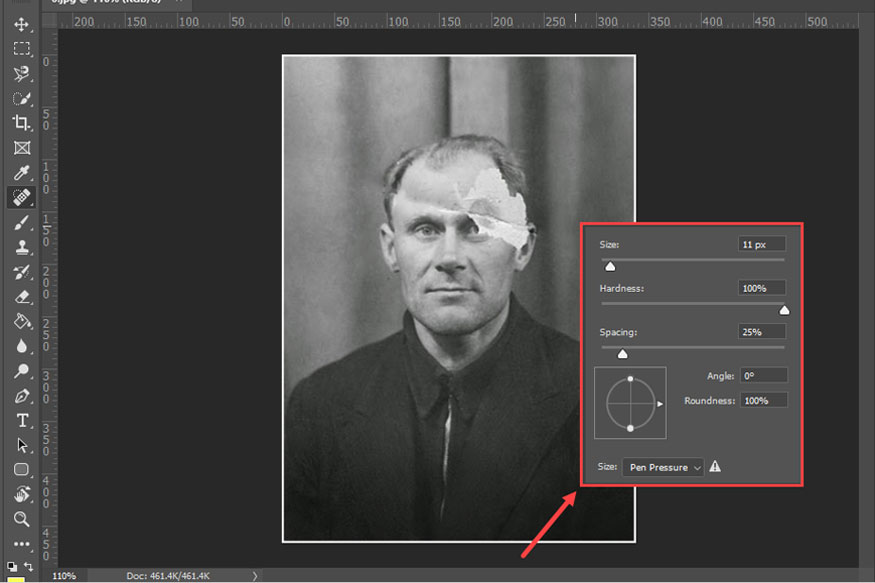Click the Doc: 461.4K/461.4K status text
Image resolution: width=875 pixels, height=583 pixels.
click(x=168, y=576)
